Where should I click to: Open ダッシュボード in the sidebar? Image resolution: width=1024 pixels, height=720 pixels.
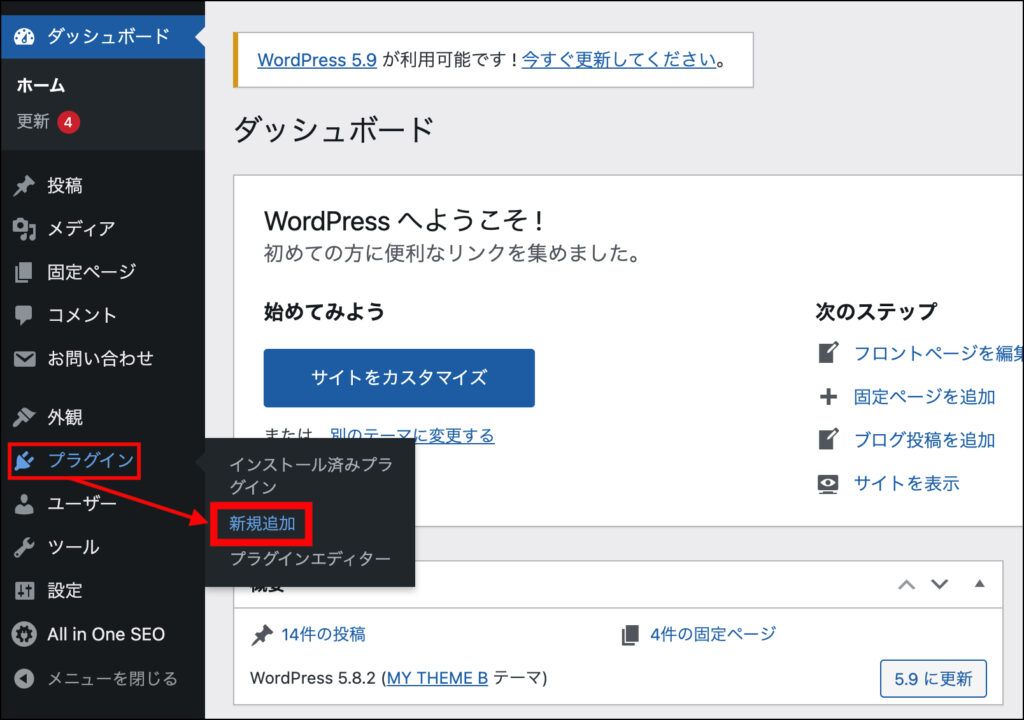(103, 37)
